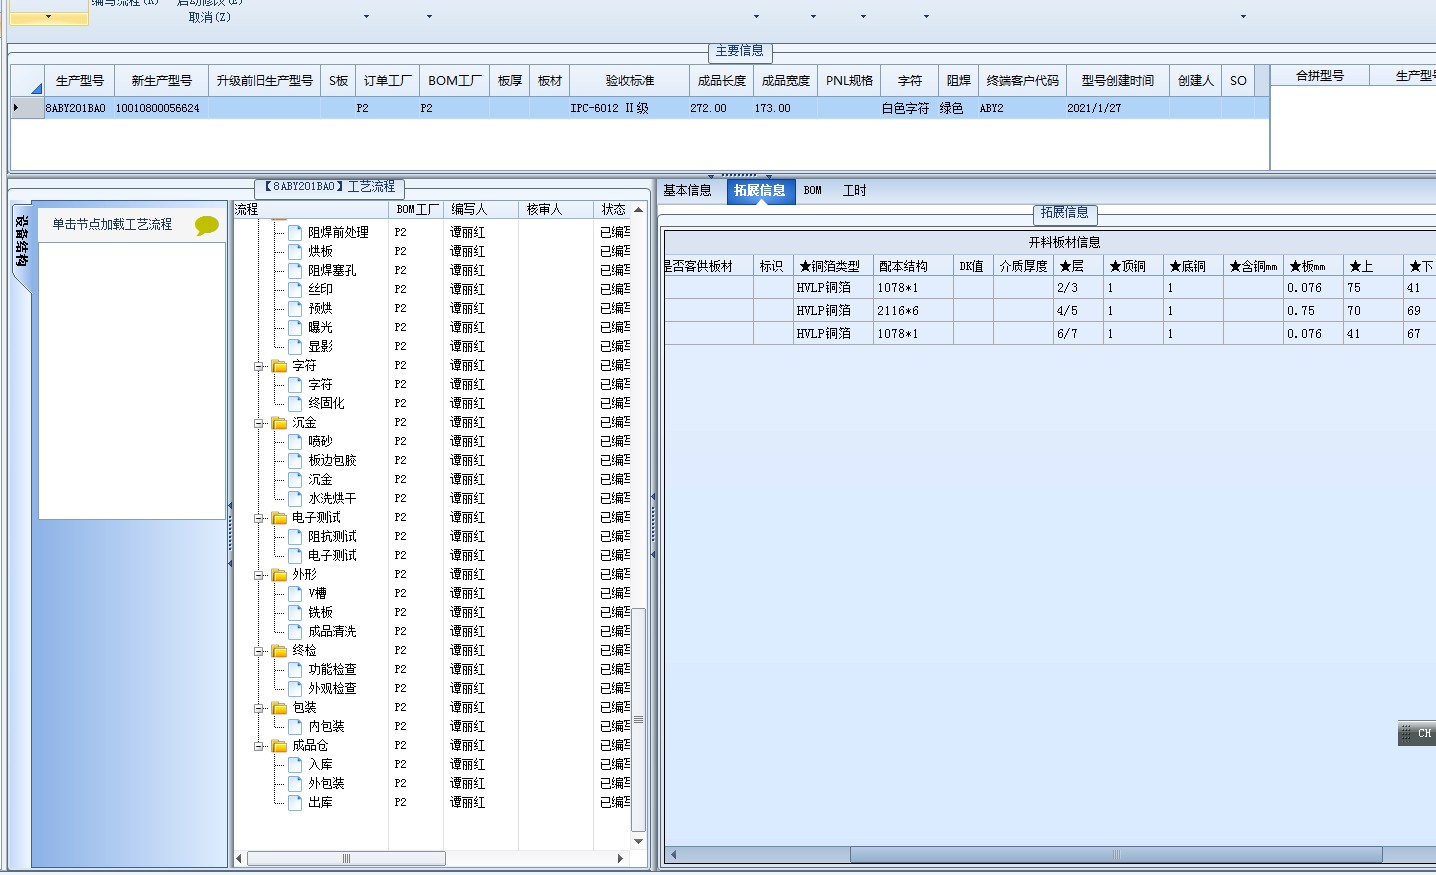Image resolution: width=1436 pixels, height=875 pixels.
Task: Sort by the 生产型号 column header
Action: pyautogui.click(x=79, y=81)
